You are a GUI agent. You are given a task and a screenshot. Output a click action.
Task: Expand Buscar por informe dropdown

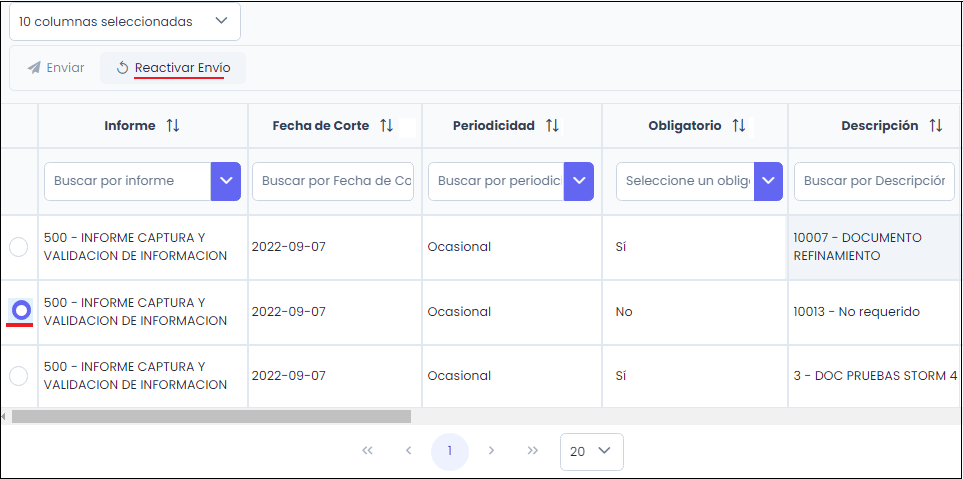pos(225,181)
